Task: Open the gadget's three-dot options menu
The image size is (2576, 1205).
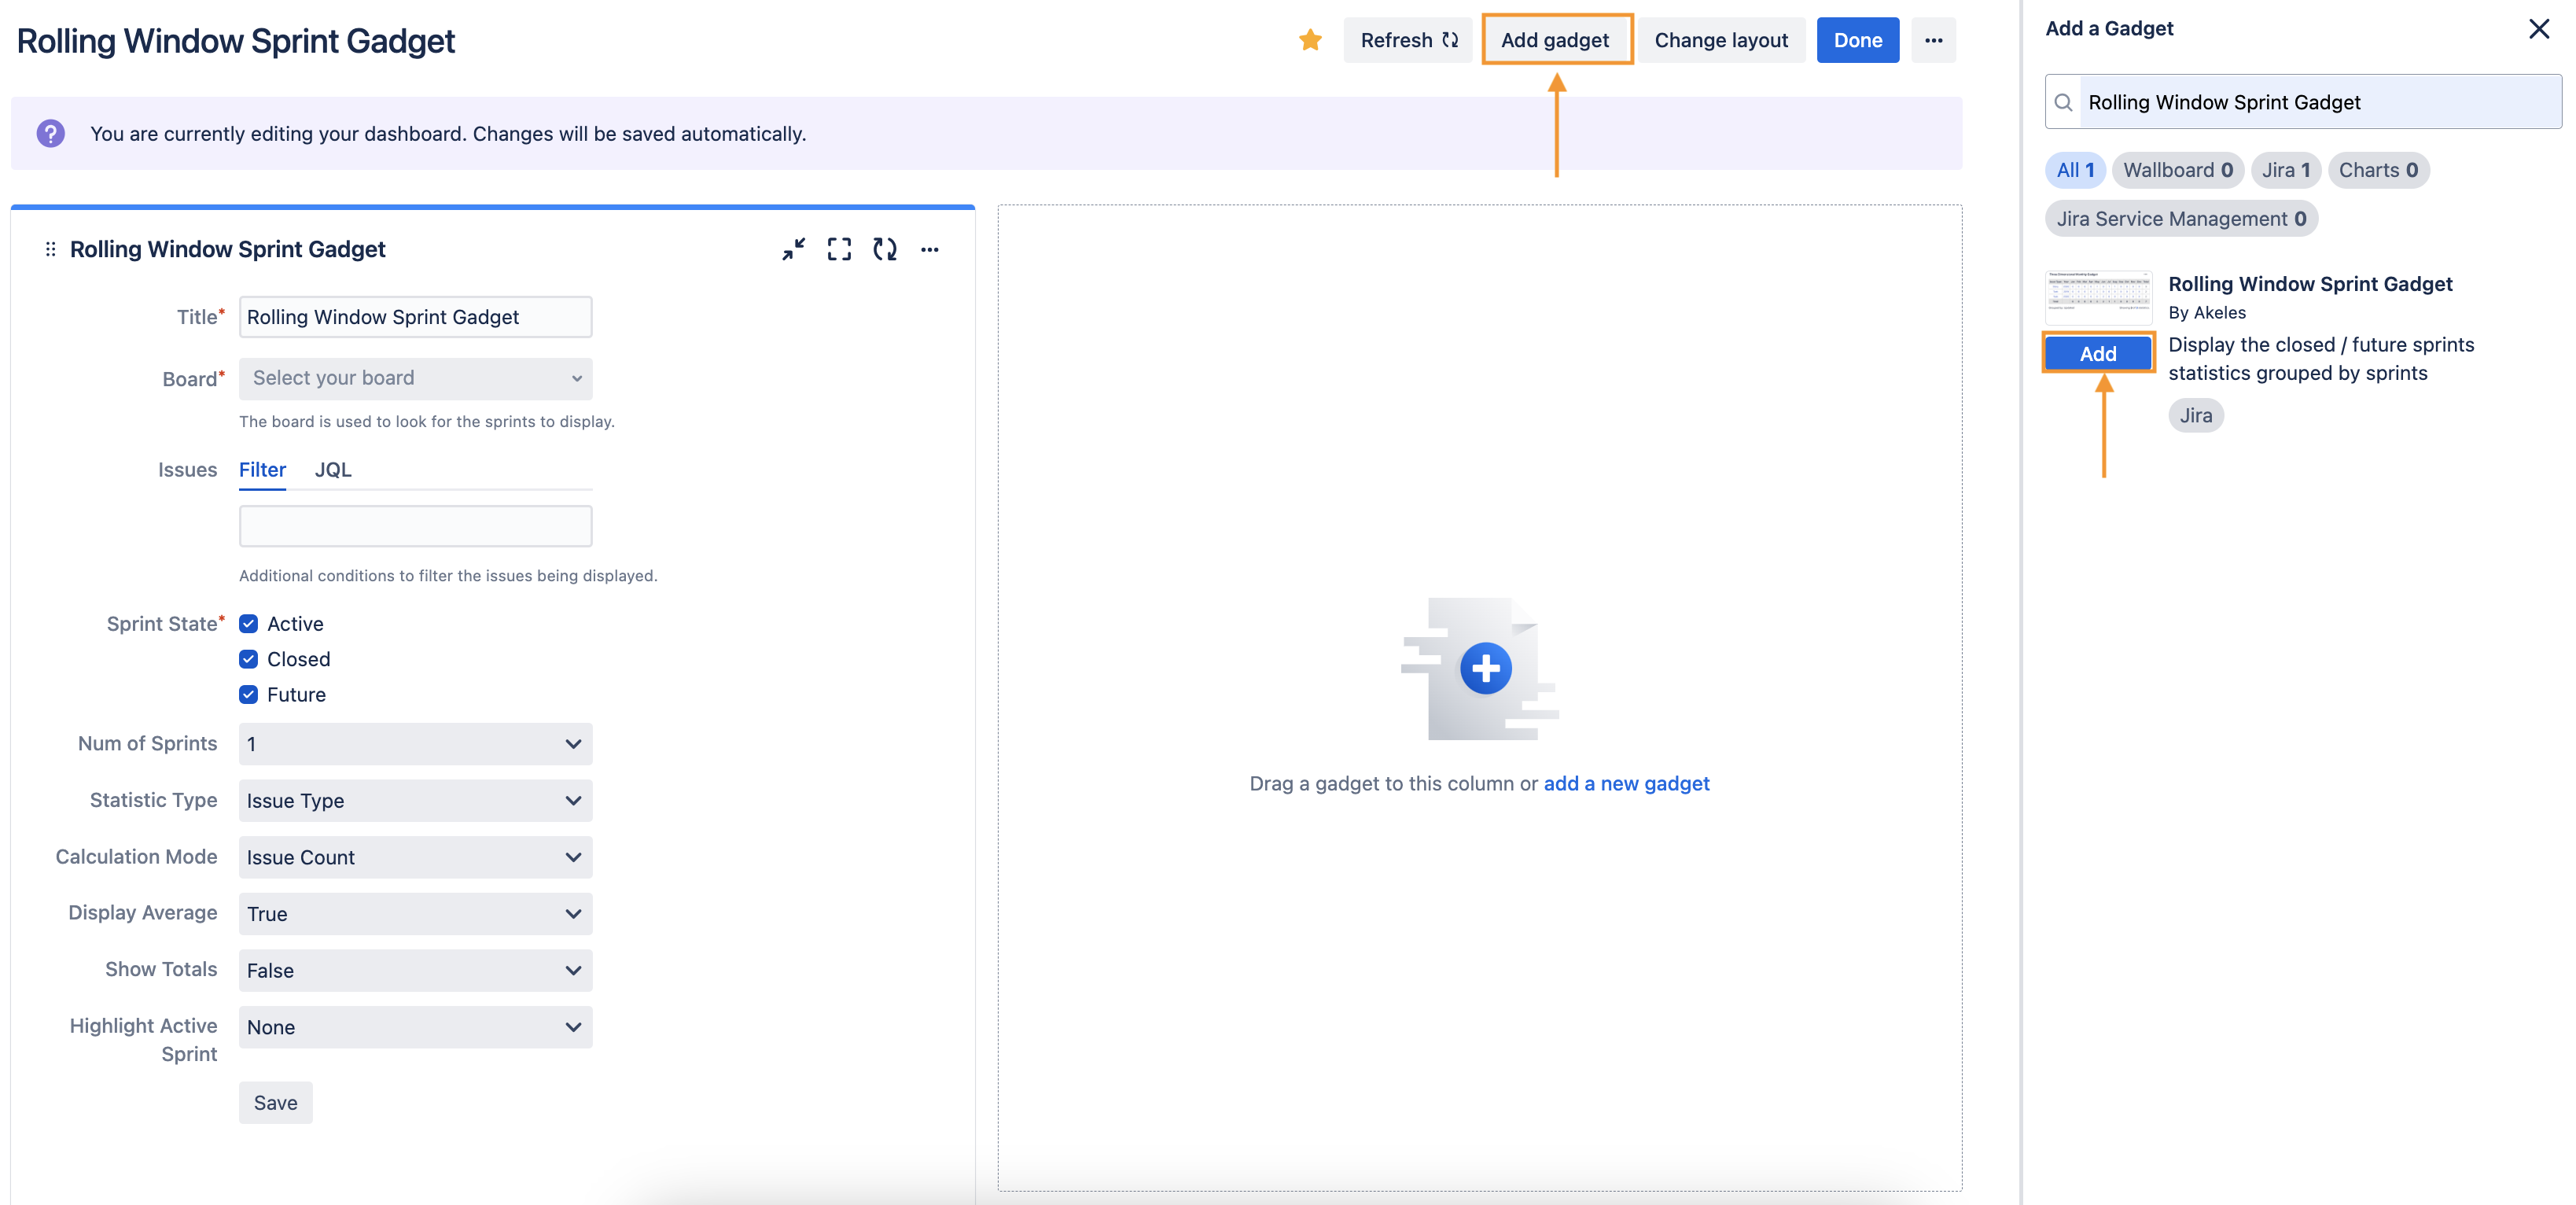Action: click(930, 249)
